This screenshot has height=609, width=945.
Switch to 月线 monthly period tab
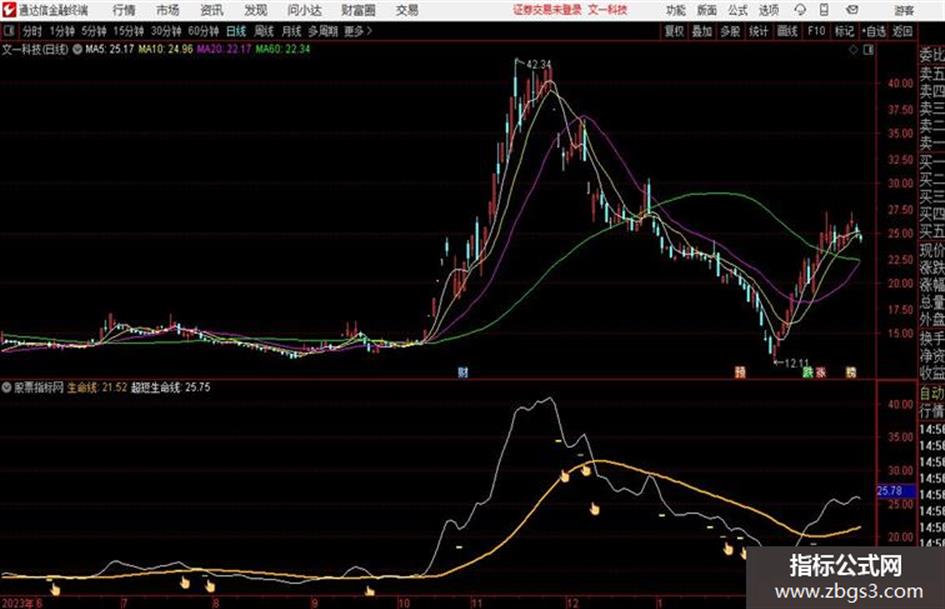point(292,31)
